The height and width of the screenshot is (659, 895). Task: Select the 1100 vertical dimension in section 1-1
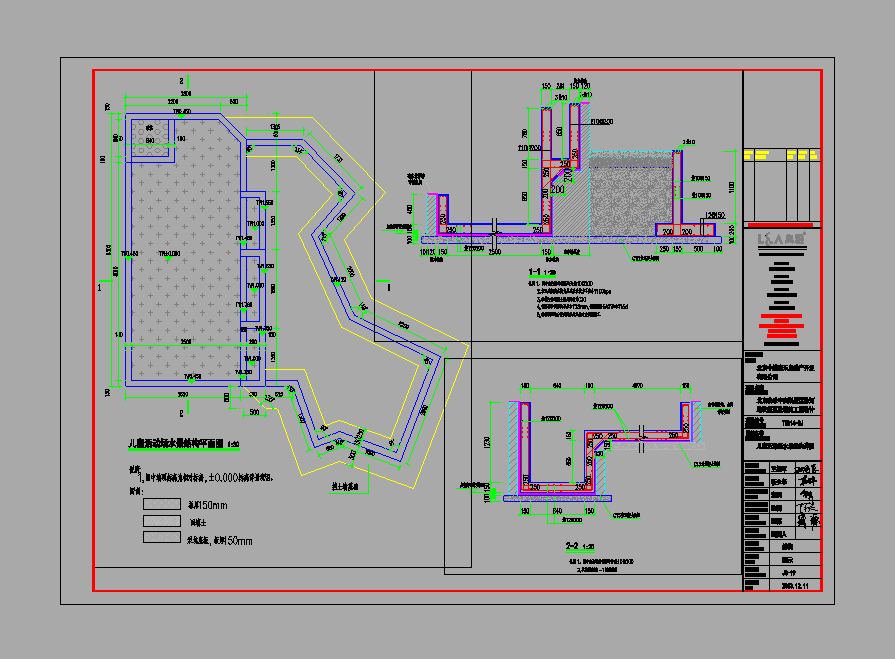(732, 187)
